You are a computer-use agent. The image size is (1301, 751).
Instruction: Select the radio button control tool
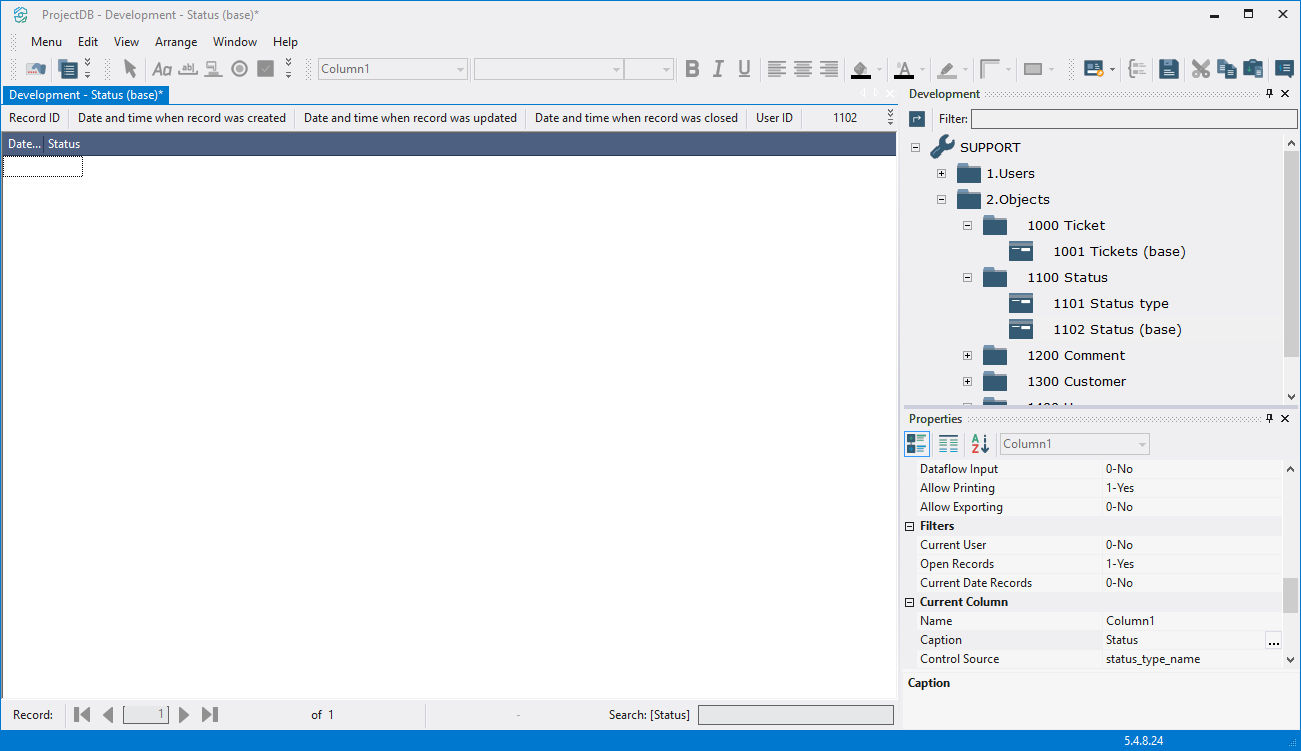point(239,69)
